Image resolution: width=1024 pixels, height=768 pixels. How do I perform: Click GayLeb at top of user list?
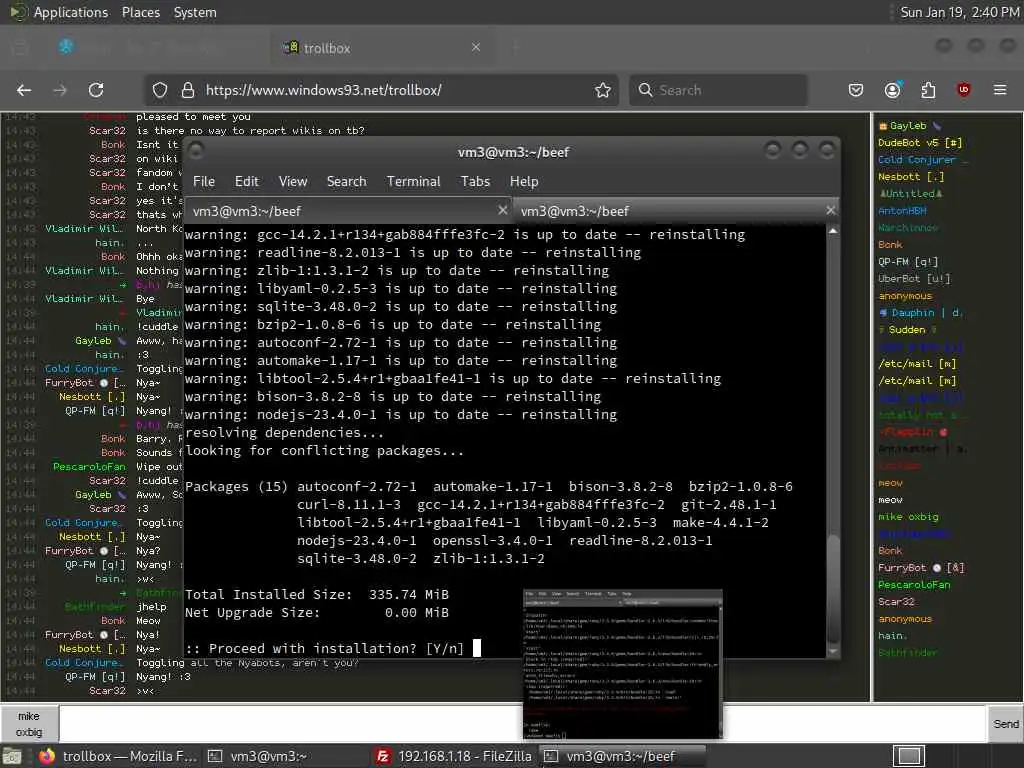pyautogui.click(x=908, y=125)
